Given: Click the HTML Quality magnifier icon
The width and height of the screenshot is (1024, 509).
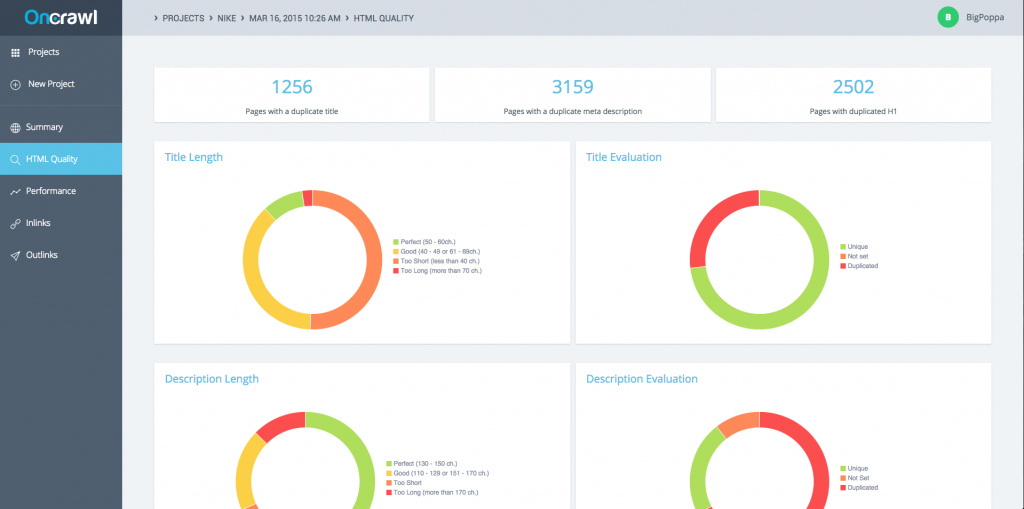Looking at the screenshot, I should [x=16, y=159].
